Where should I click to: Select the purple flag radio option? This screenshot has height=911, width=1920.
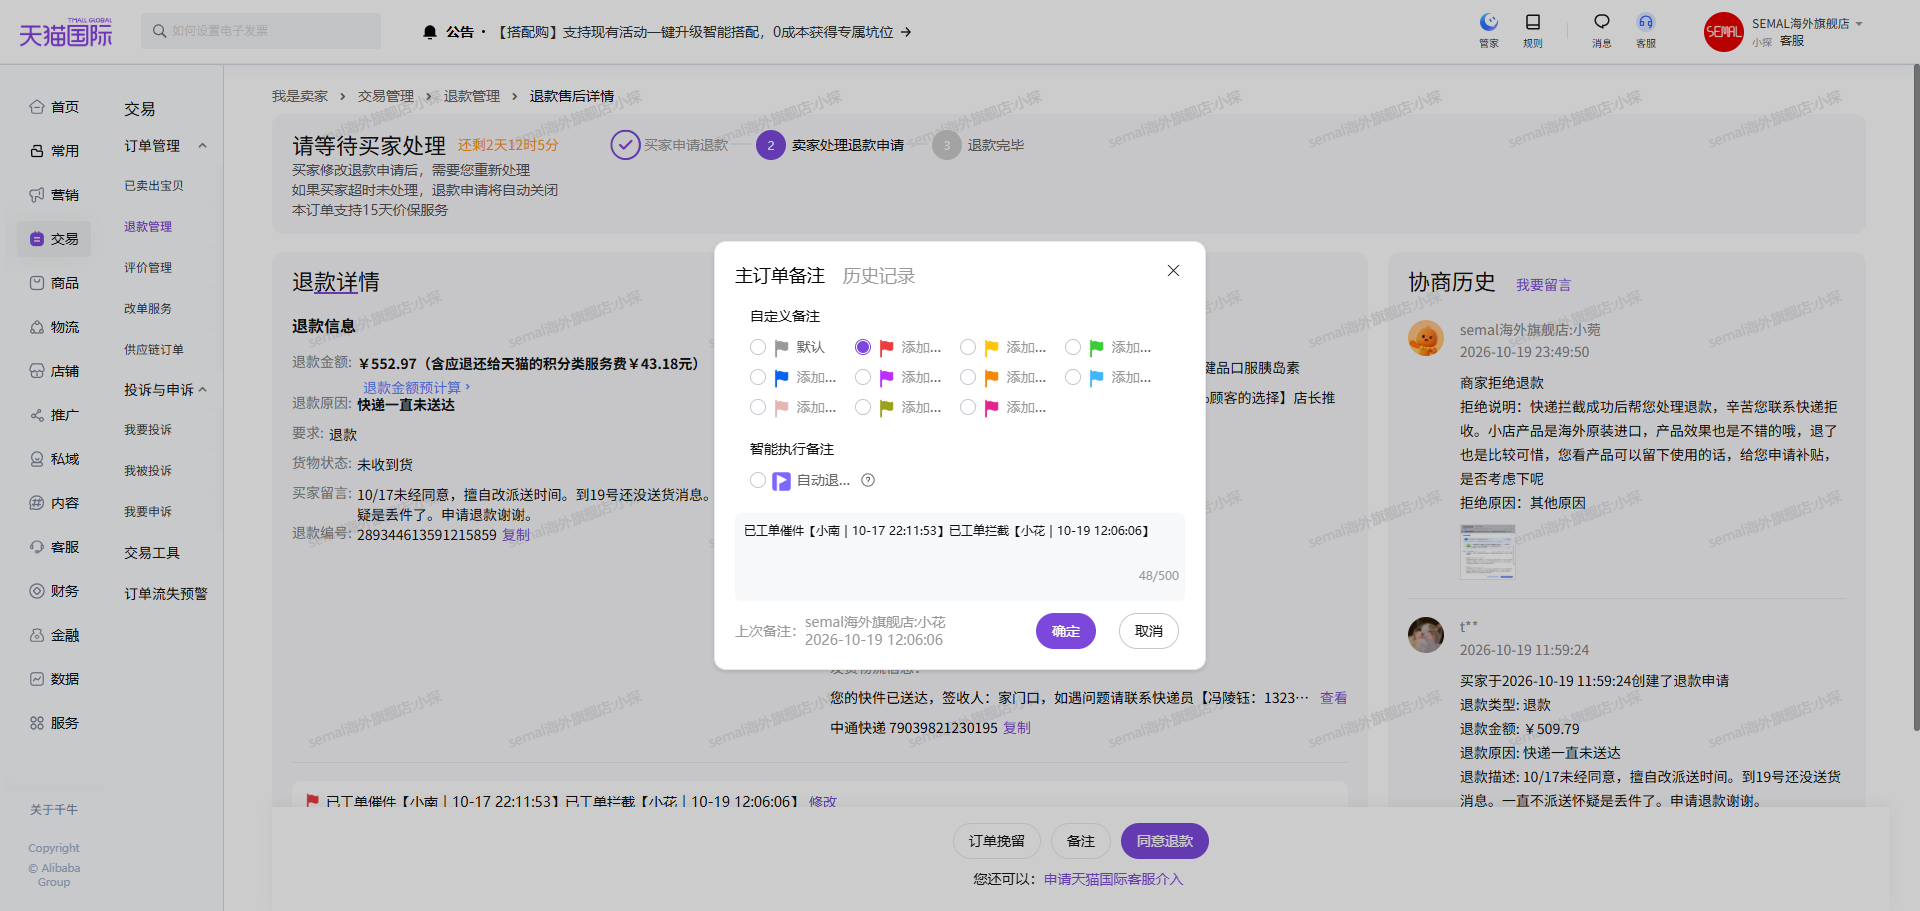(x=863, y=377)
